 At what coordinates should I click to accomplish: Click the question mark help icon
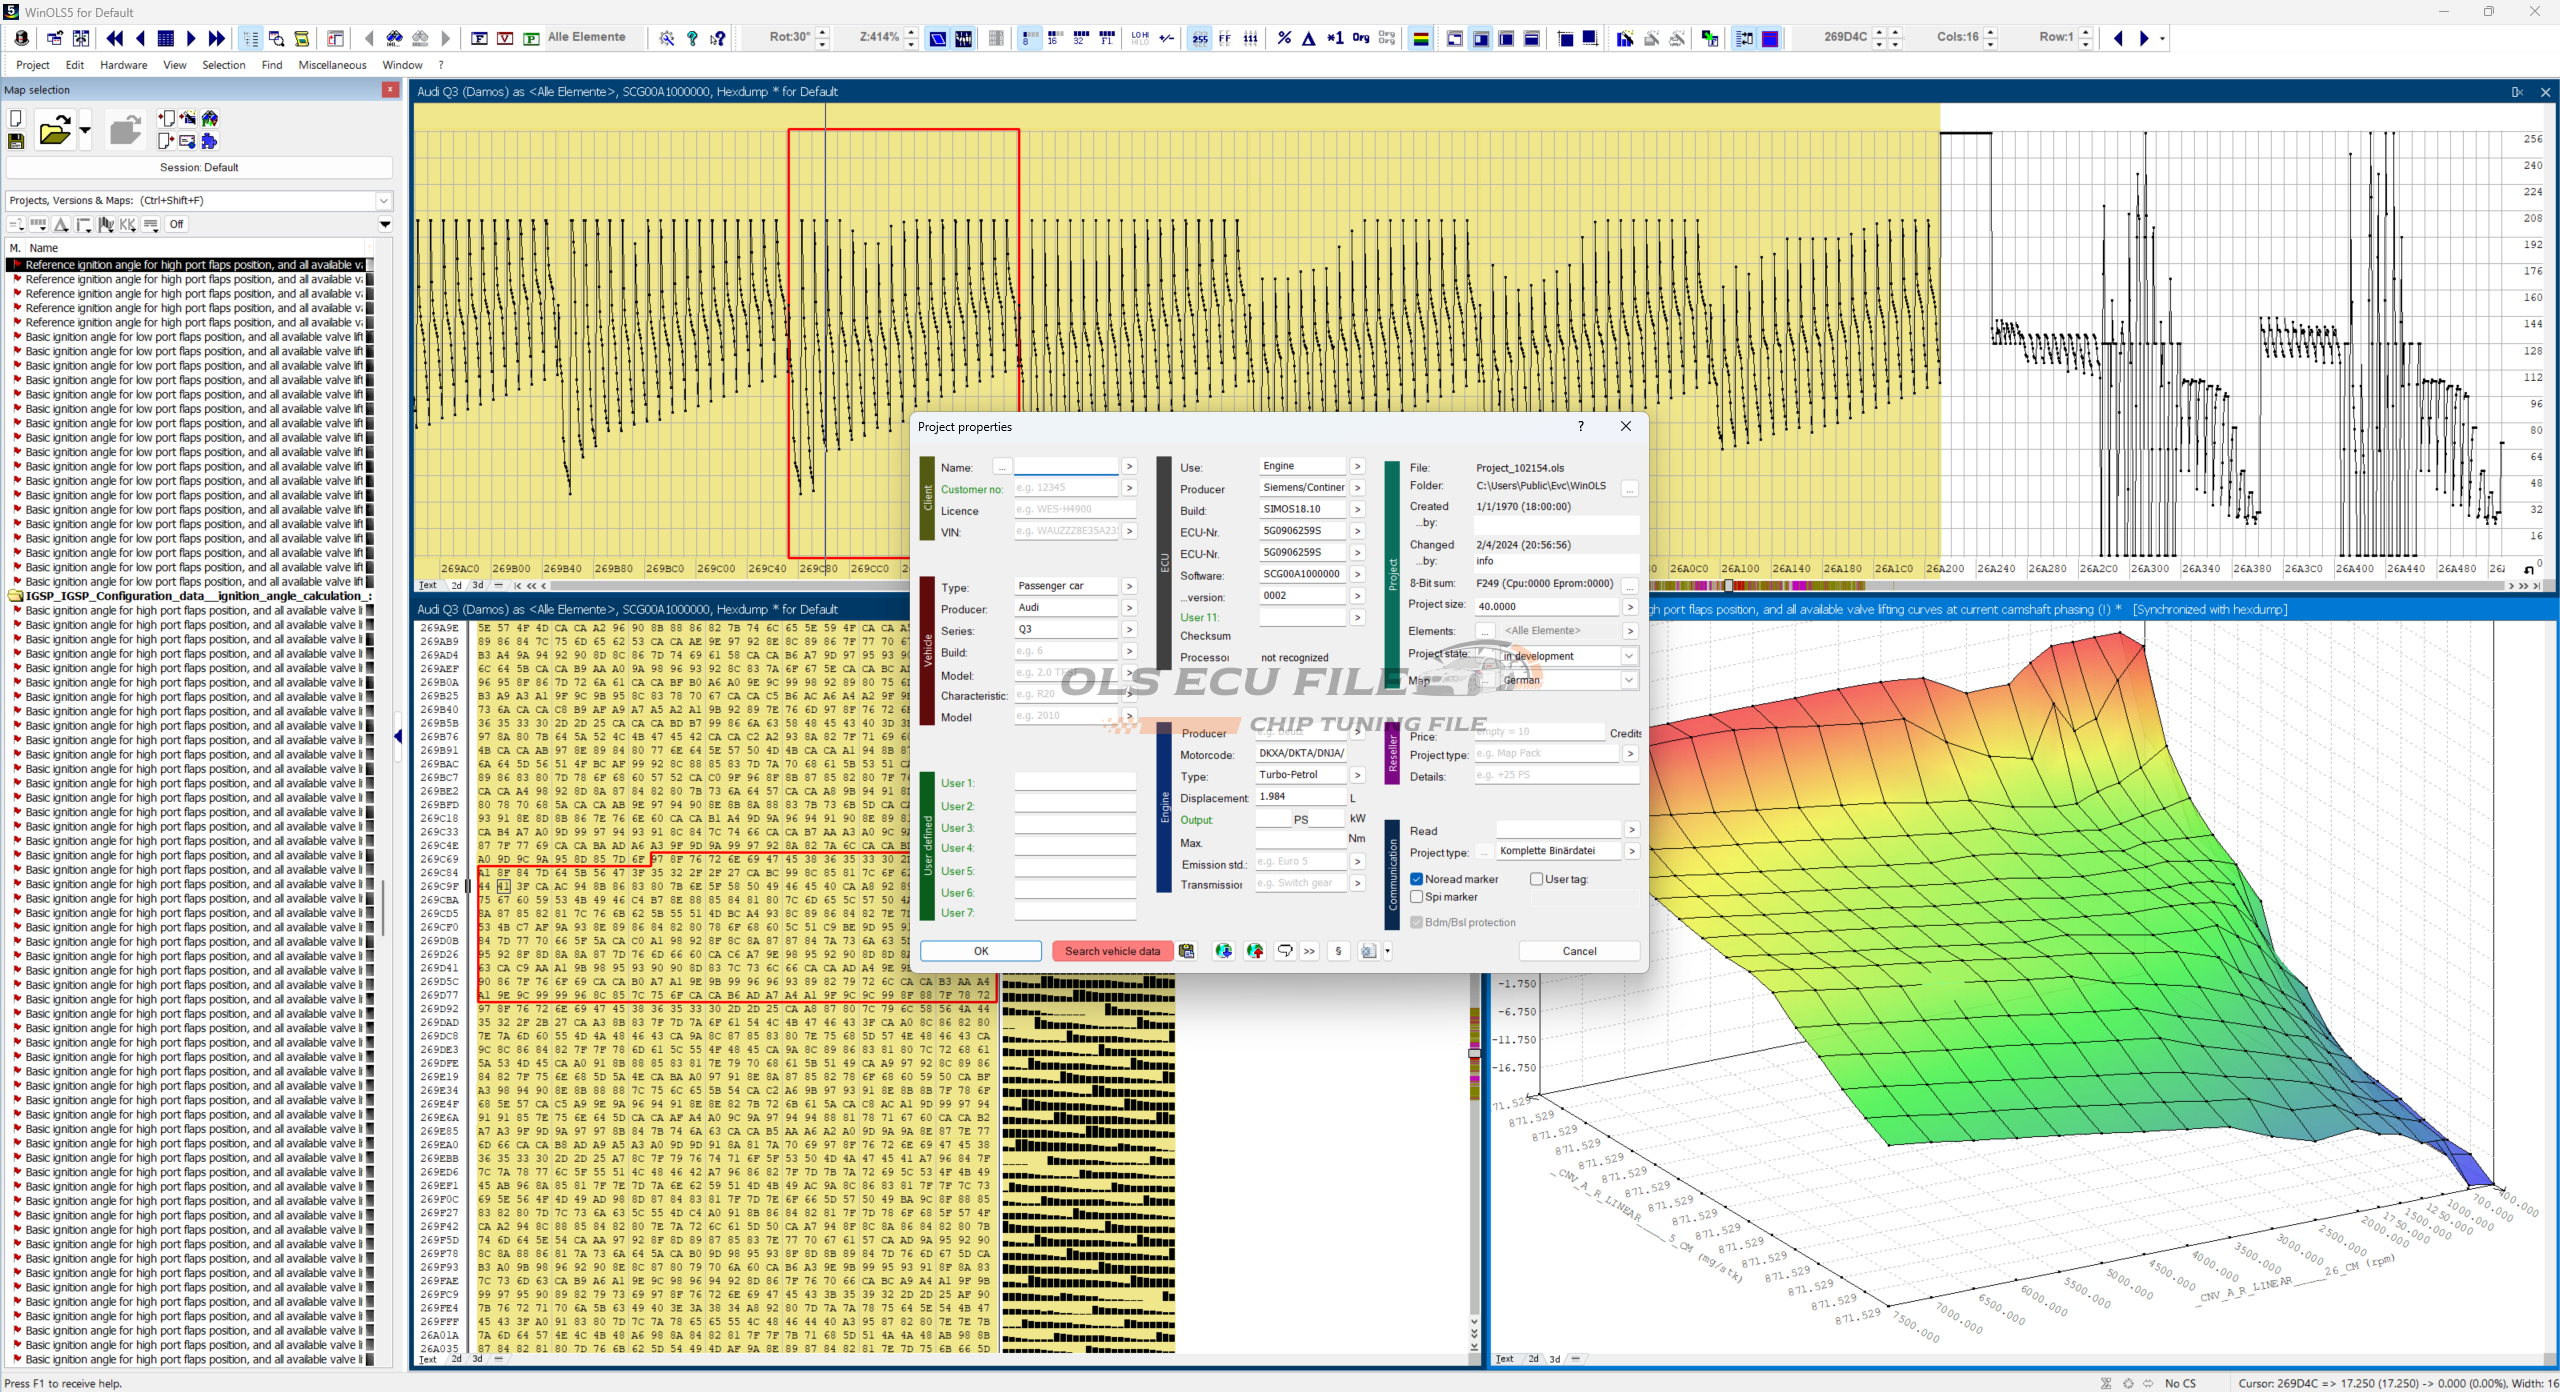pos(692,38)
